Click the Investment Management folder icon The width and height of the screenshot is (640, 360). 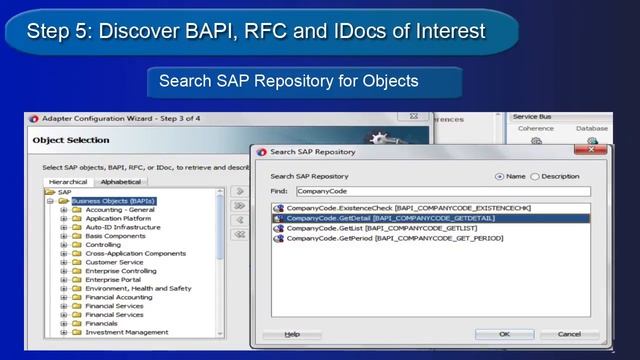pos(77,332)
